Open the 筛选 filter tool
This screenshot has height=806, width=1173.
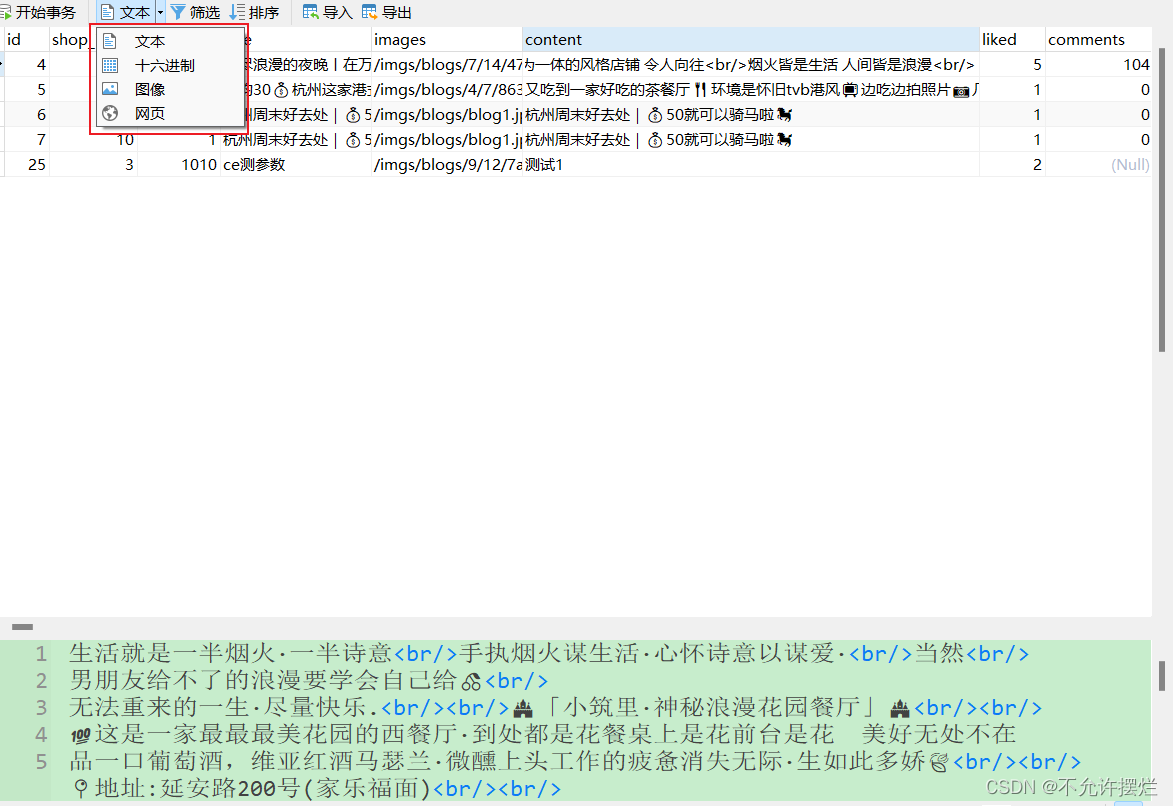pyautogui.click(x=195, y=12)
